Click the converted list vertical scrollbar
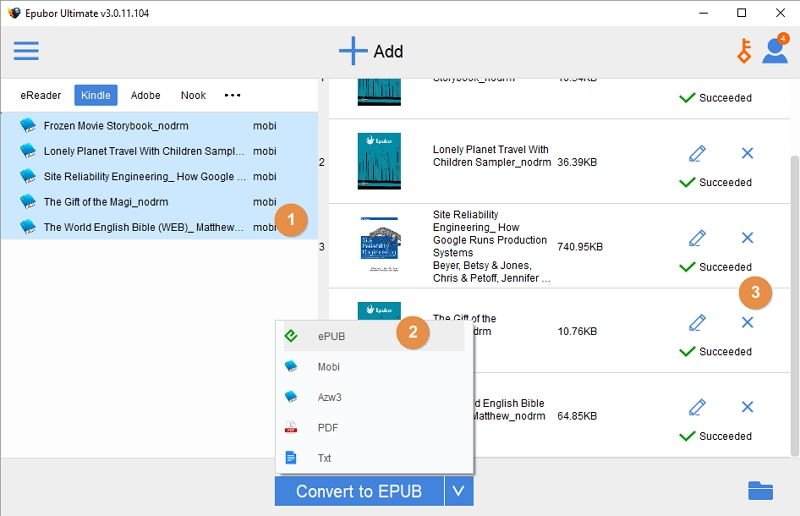 pyautogui.click(x=794, y=305)
